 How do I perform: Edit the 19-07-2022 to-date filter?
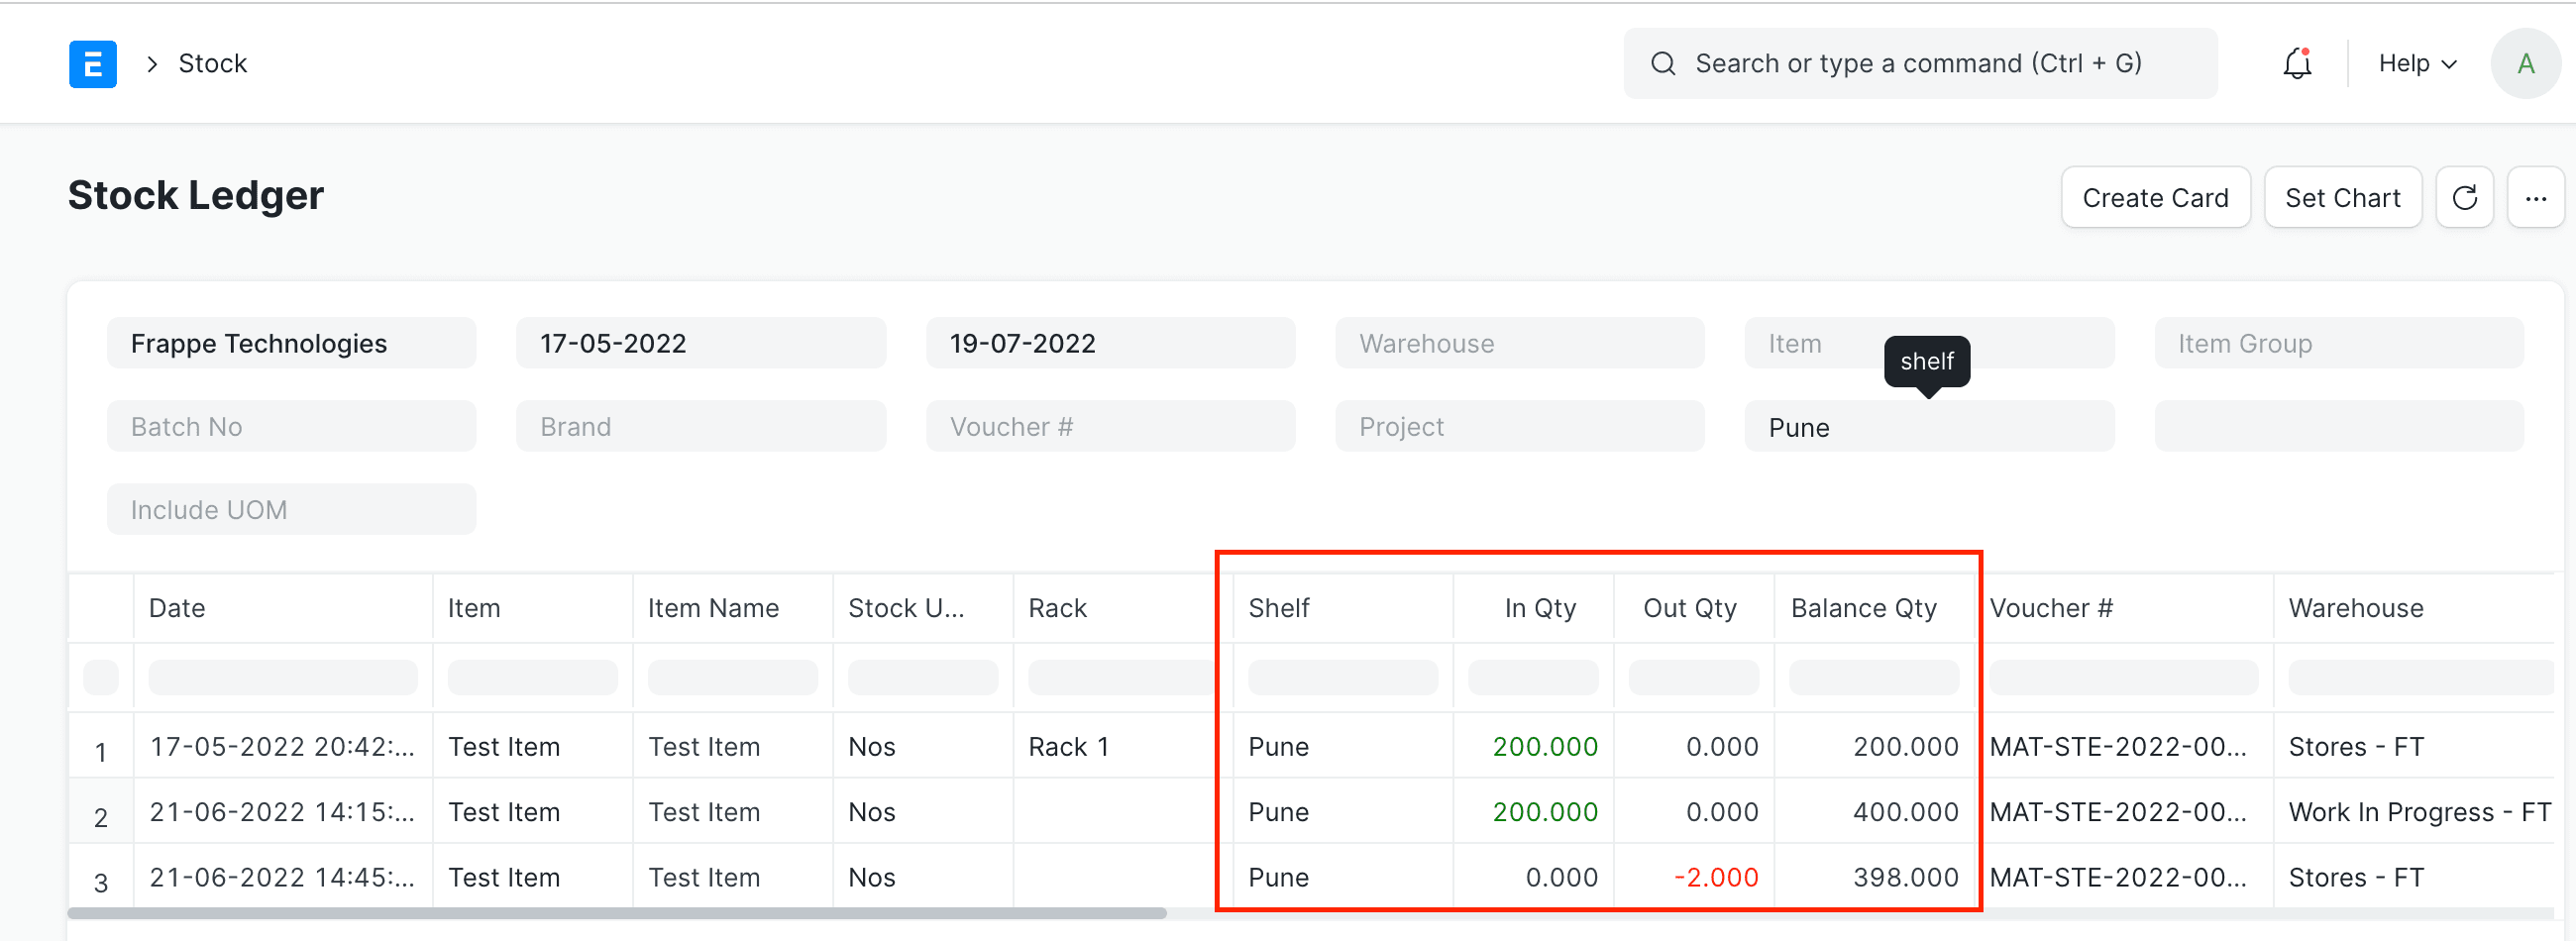coord(1110,343)
